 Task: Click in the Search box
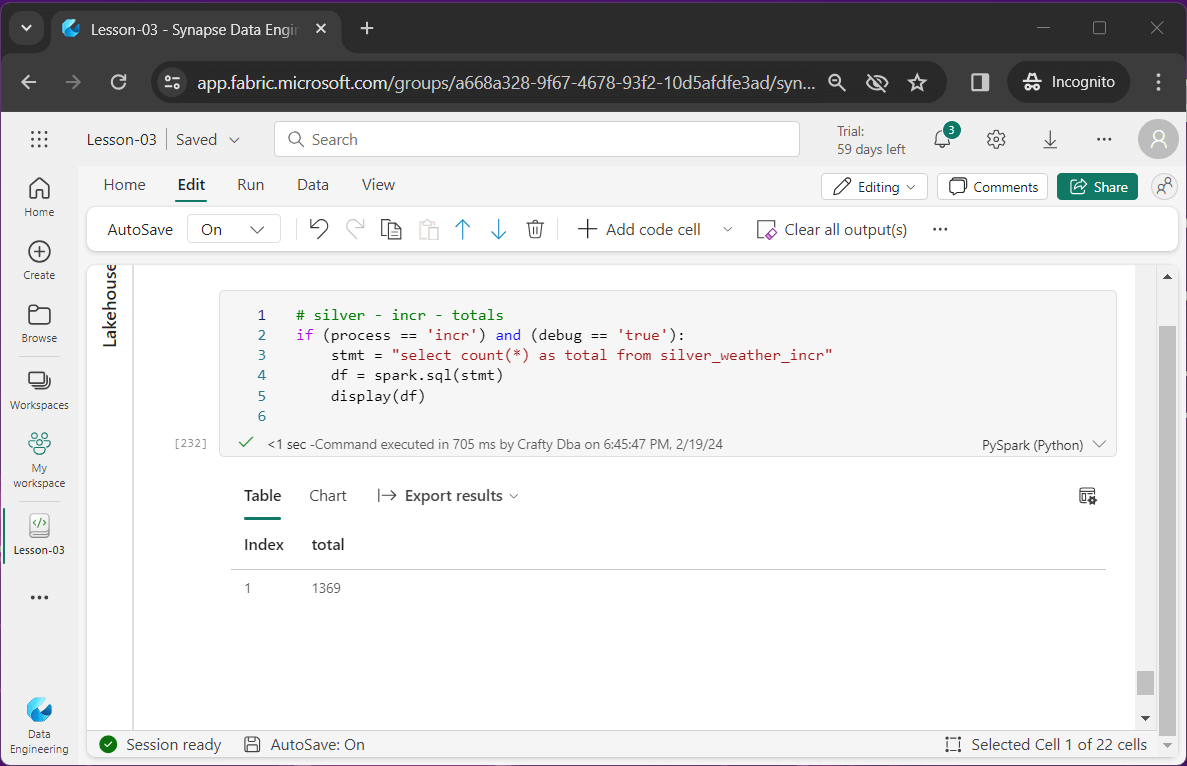pos(537,139)
